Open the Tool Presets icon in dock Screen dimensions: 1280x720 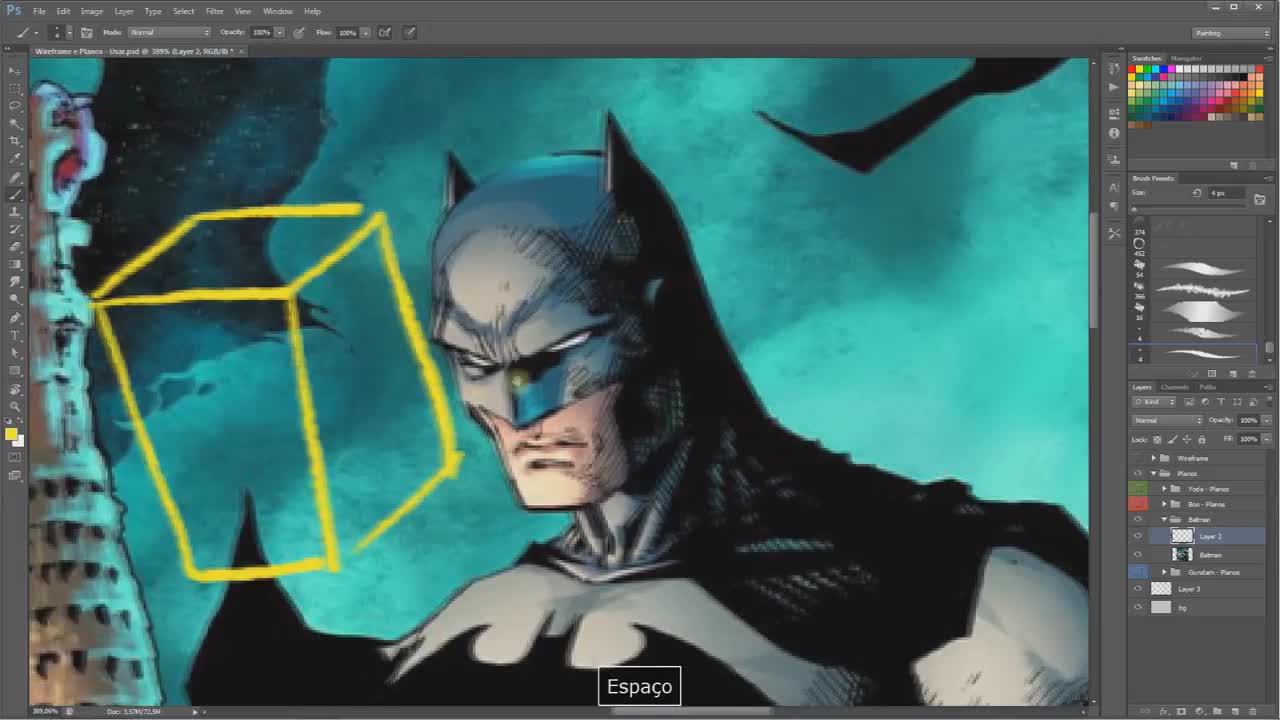[x=1114, y=233]
